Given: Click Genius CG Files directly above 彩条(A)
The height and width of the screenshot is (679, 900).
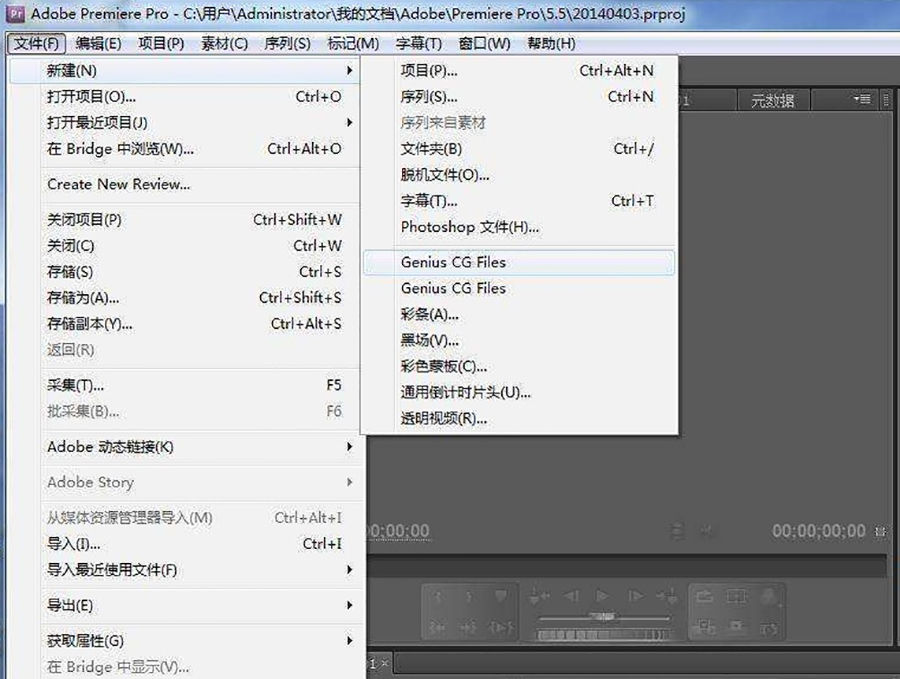Looking at the screenshot, I should (x=519, y=288).
